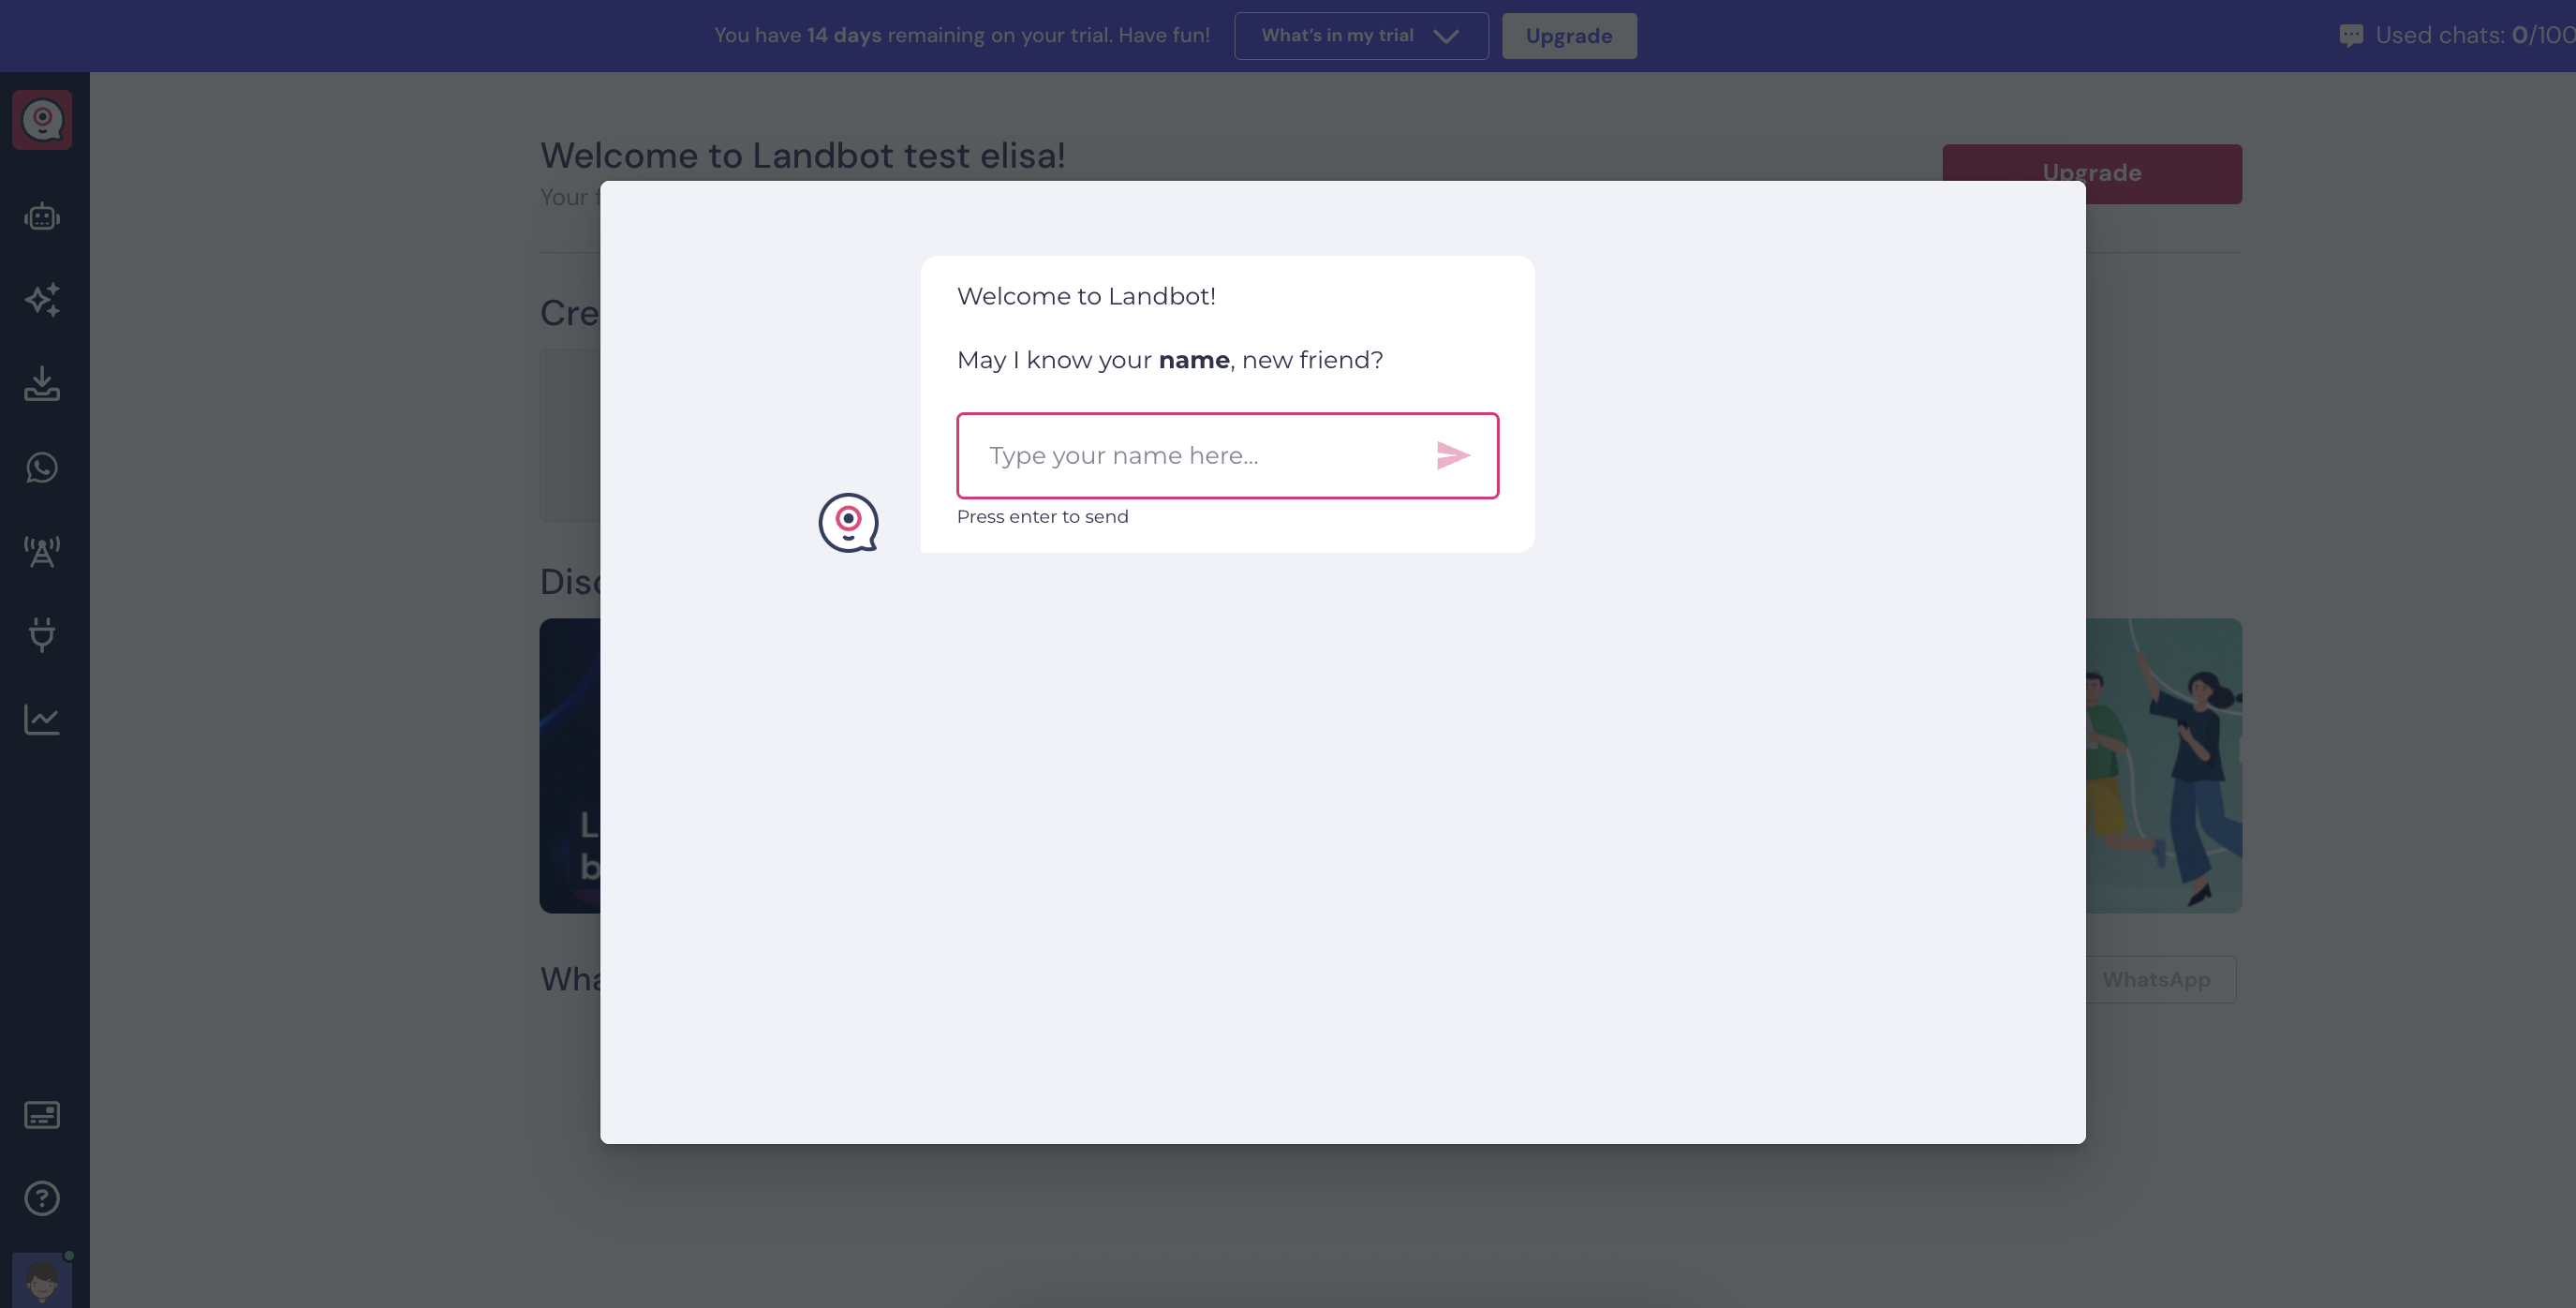Click the Upgrade button in trial banner

[x=1569, y=36]
